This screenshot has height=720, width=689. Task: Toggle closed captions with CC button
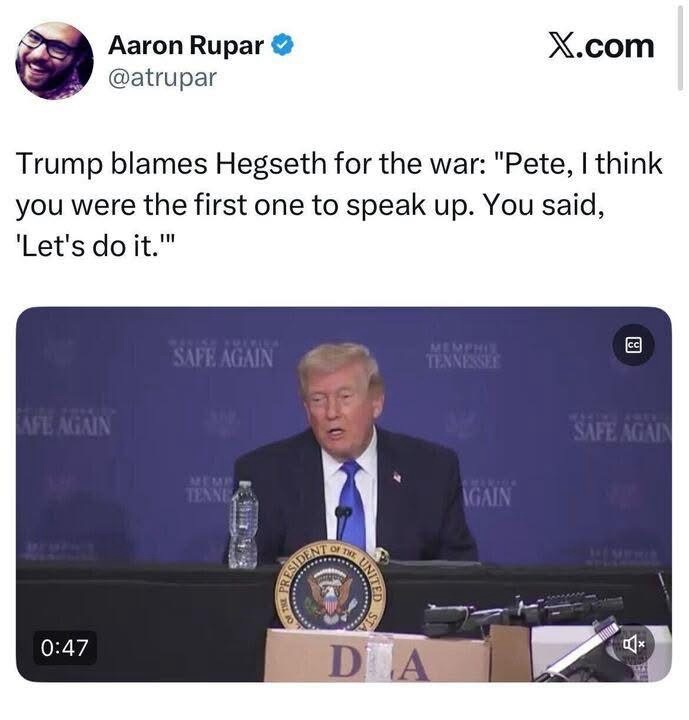[x=633, y=345]
